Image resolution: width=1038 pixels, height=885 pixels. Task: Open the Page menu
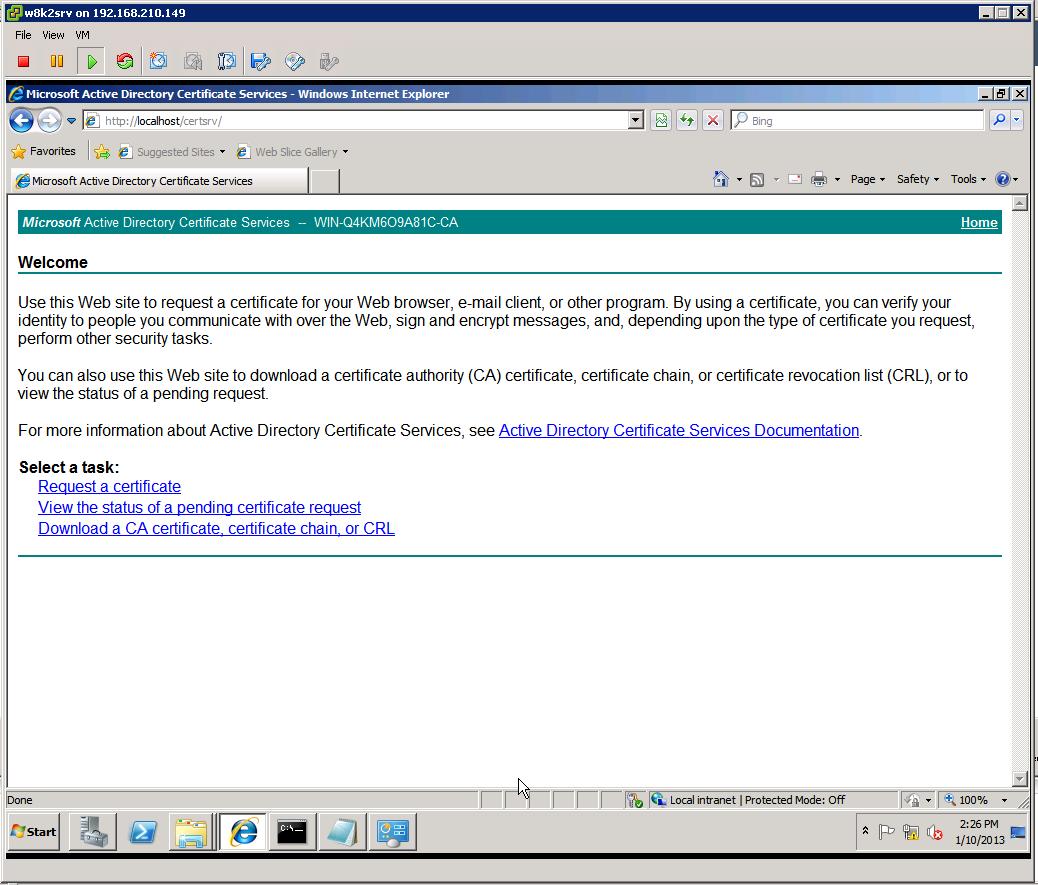point(867,179)
